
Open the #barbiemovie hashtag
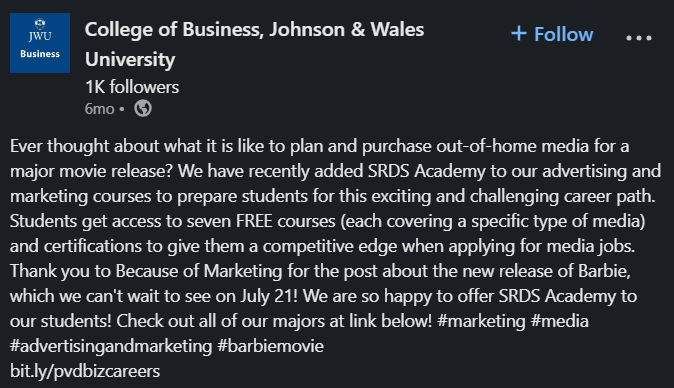click(270, 346)
